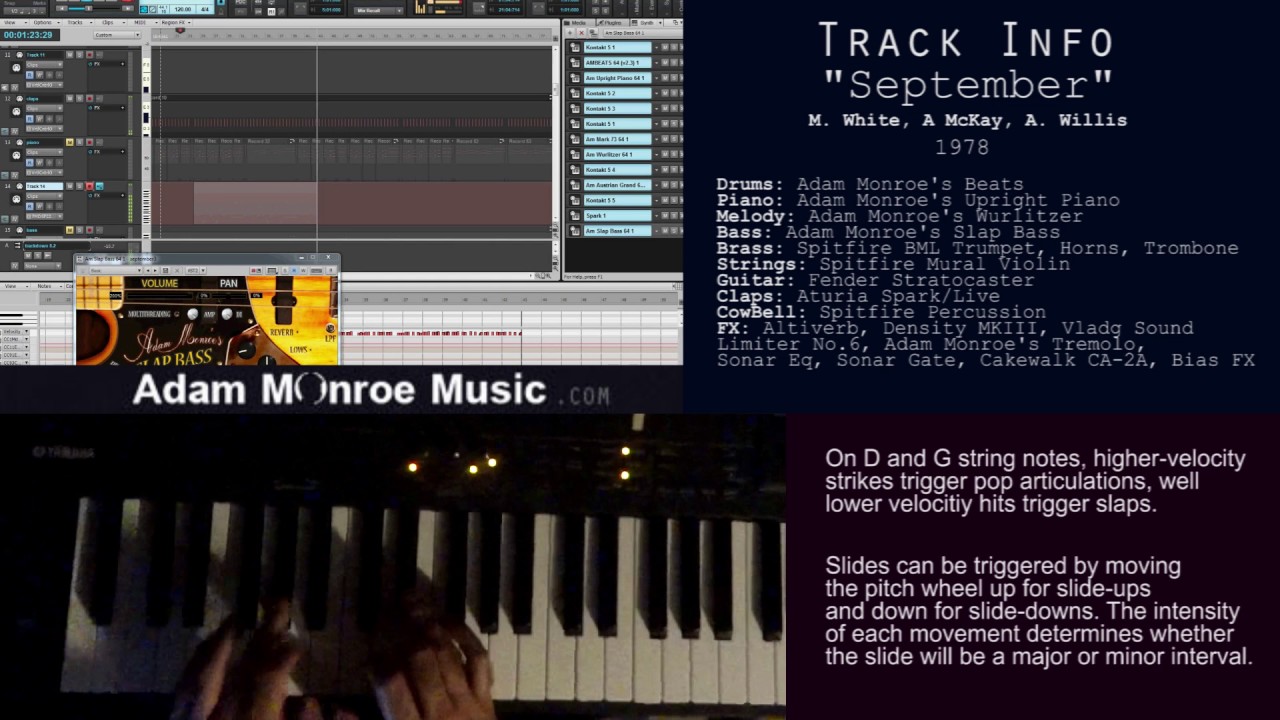Open Clips dropdown on the piano track

pos(44,152)
